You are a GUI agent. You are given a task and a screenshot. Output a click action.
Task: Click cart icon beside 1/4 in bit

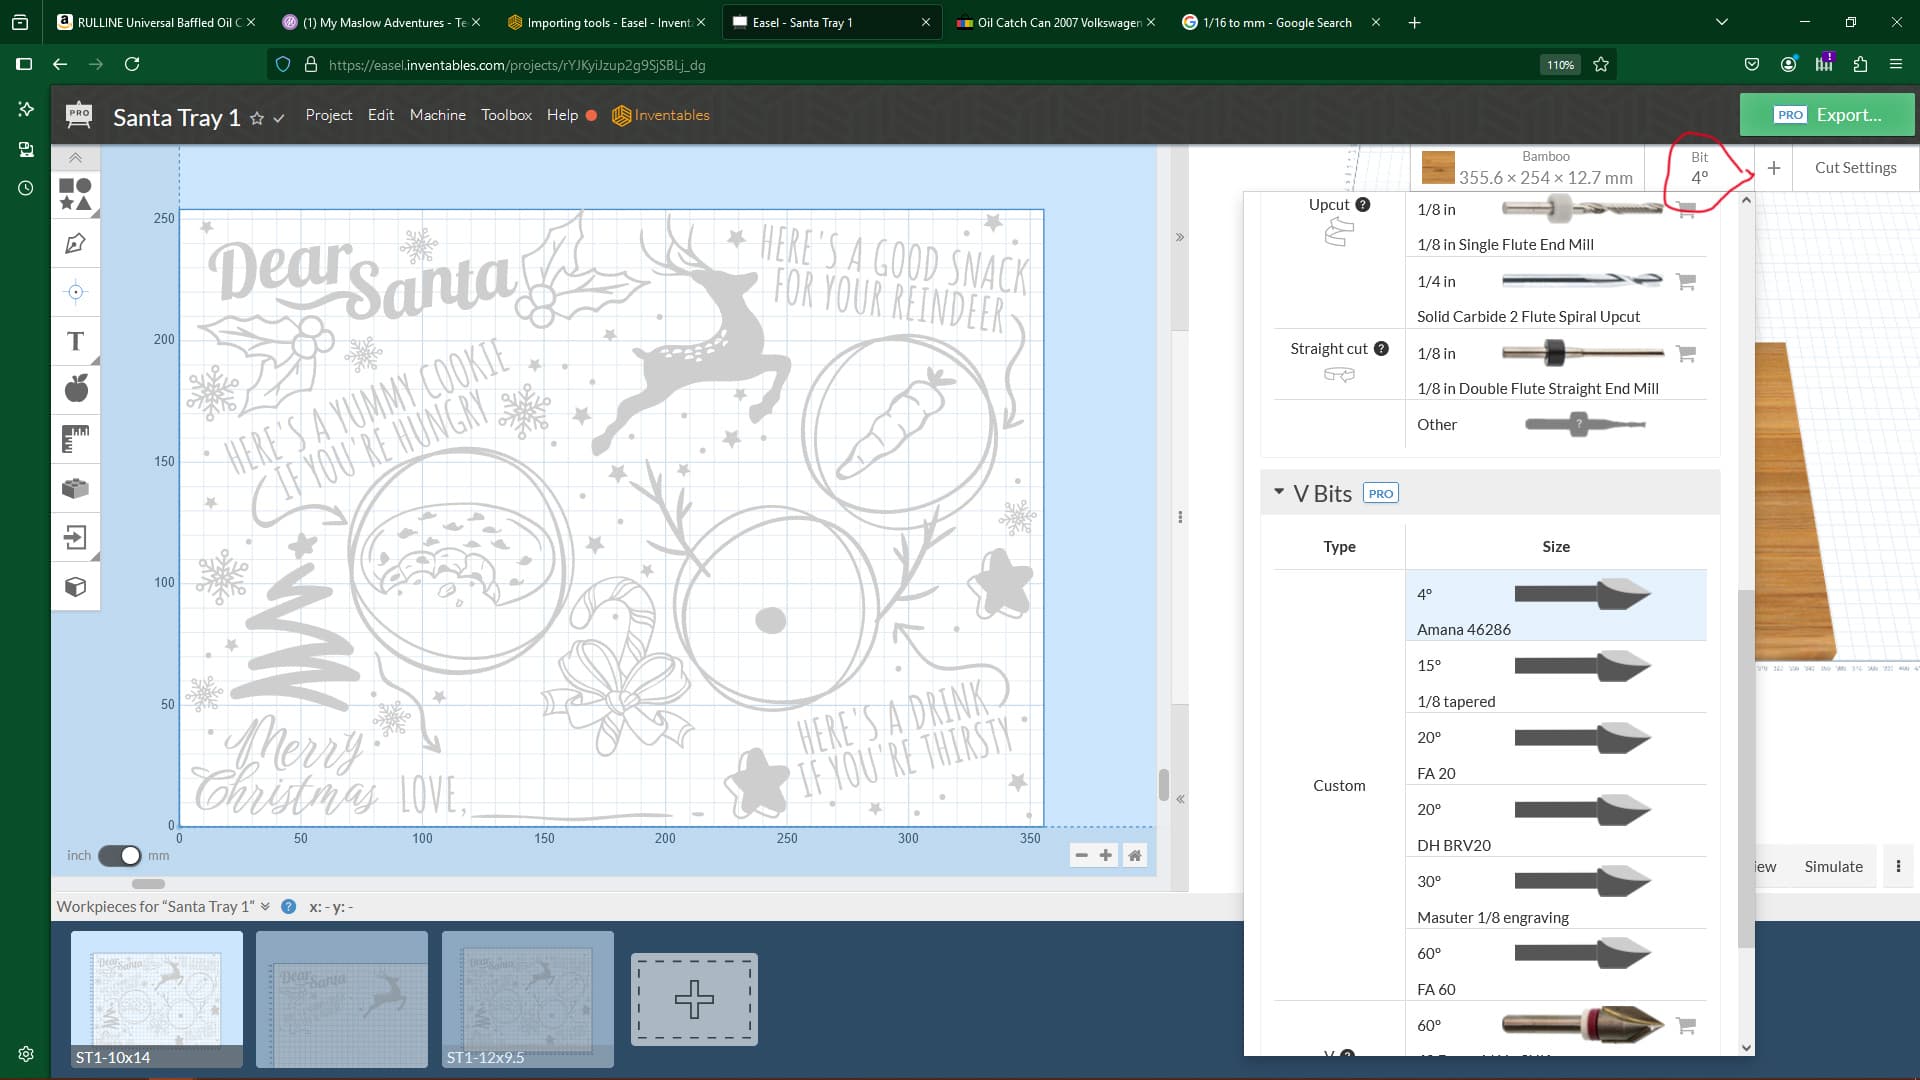pyautogui.click(x=1686, y=282)
